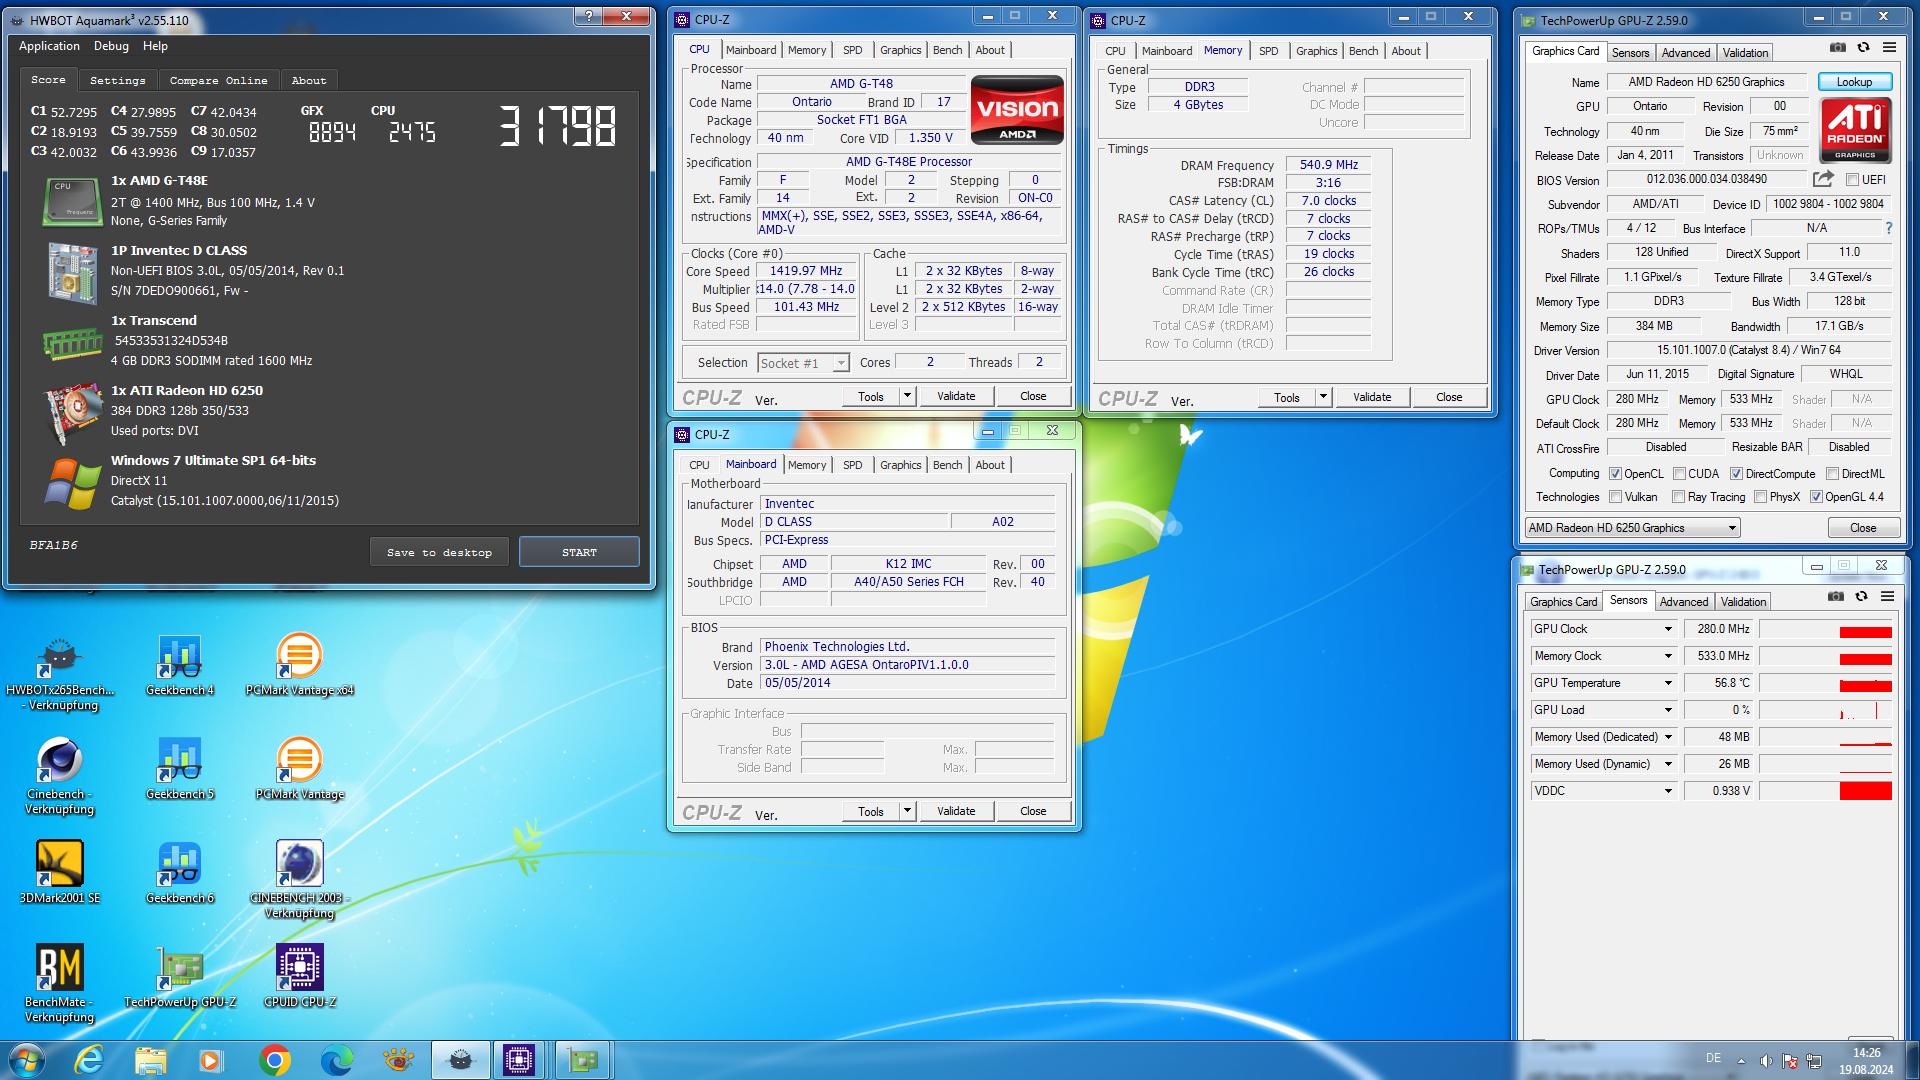This screenshot has width=1920, height=1080.
Task: Click the Tools button in the CPU-Z CPU window
Action: (x=871, y=396)
